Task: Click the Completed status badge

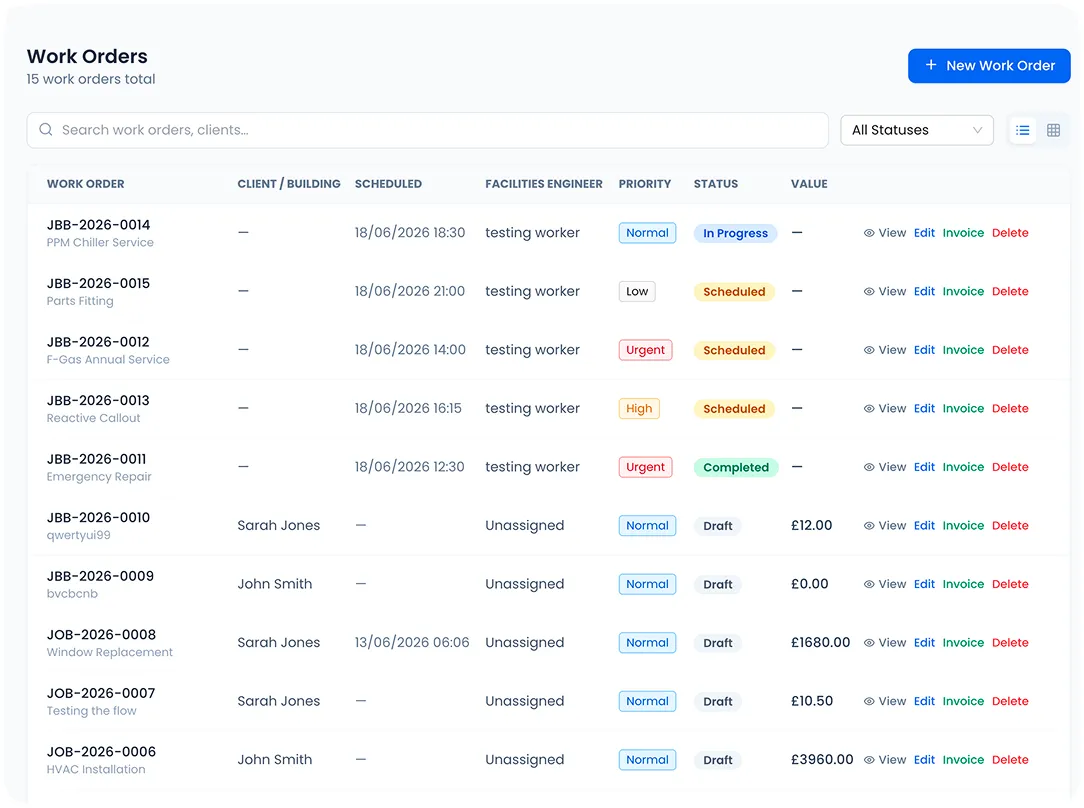Action: tap(736, 467)
